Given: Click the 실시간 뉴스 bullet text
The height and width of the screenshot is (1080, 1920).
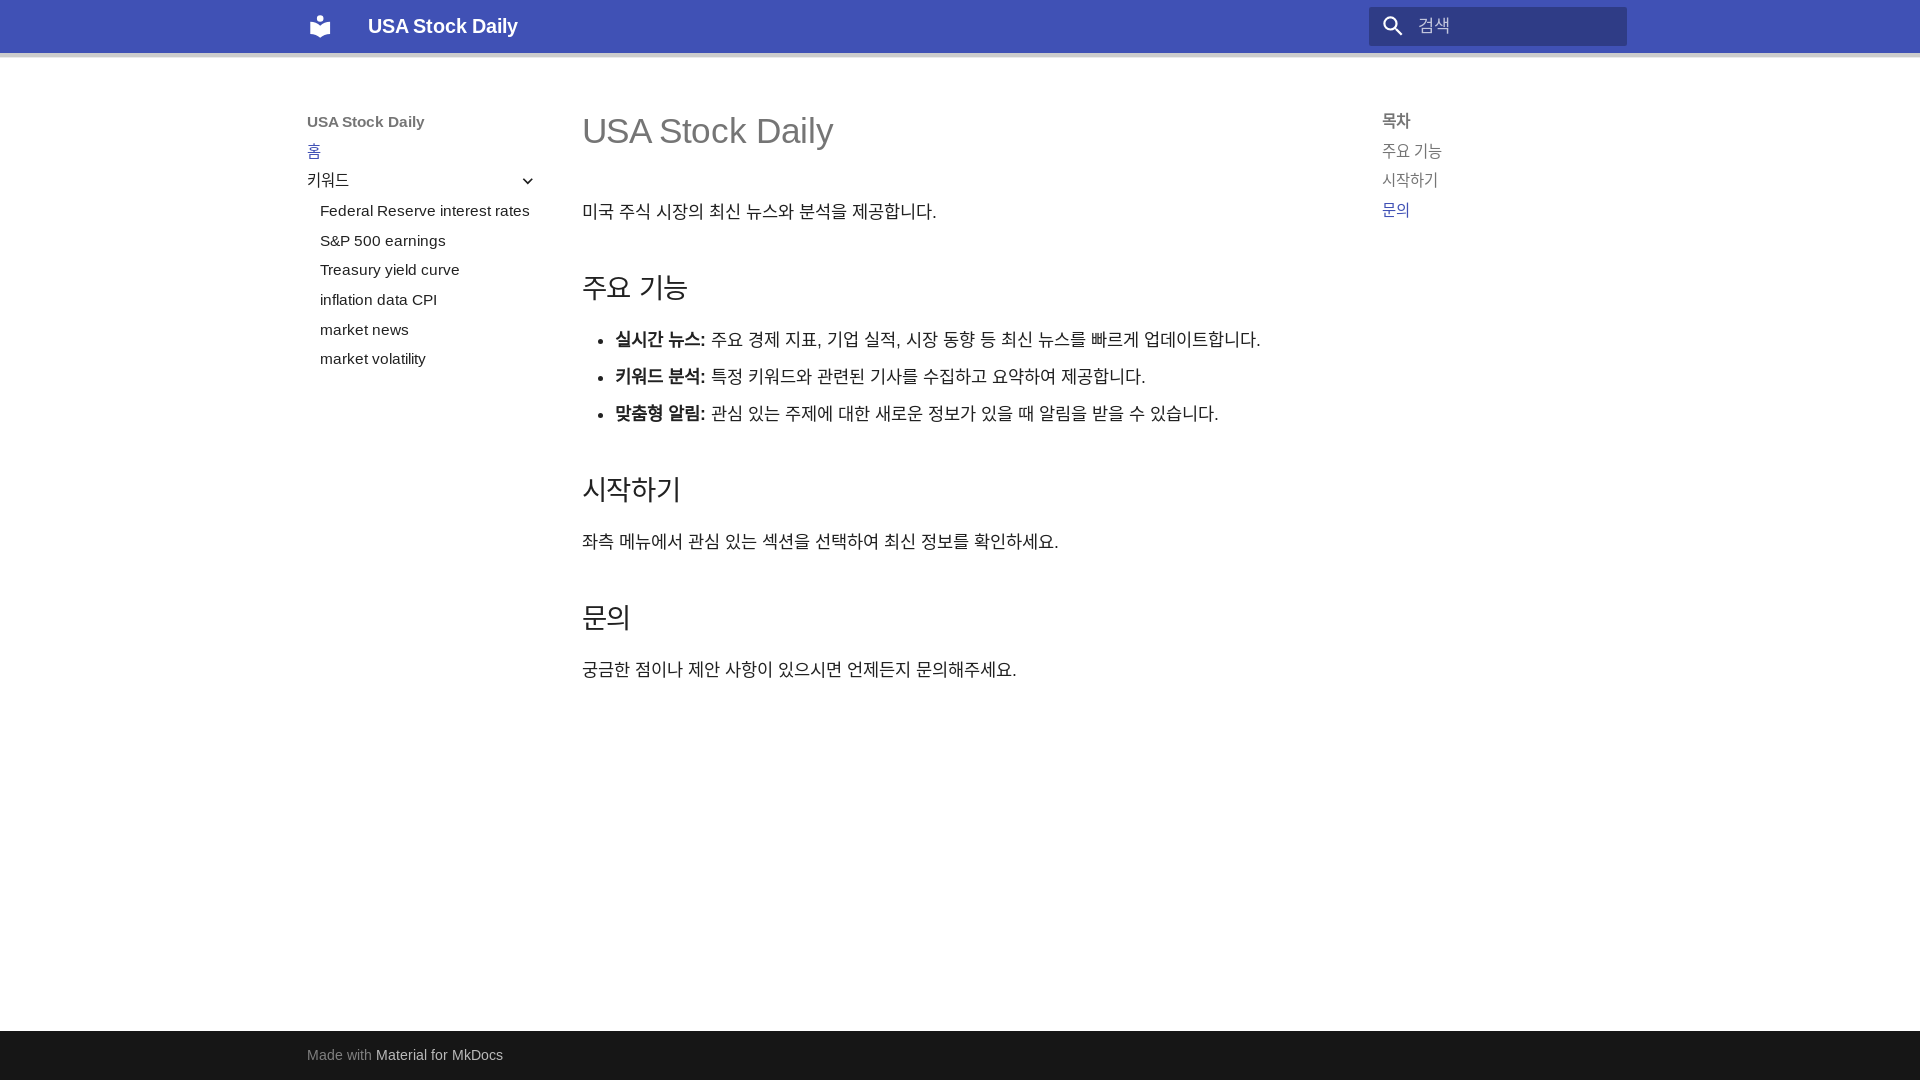Looking at the screenshot, I should click(x=937, y=340).
